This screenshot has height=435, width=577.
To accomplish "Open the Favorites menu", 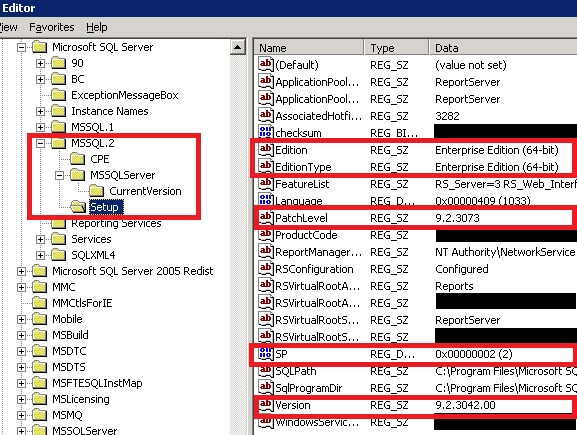I will click(x=52, y=27).
